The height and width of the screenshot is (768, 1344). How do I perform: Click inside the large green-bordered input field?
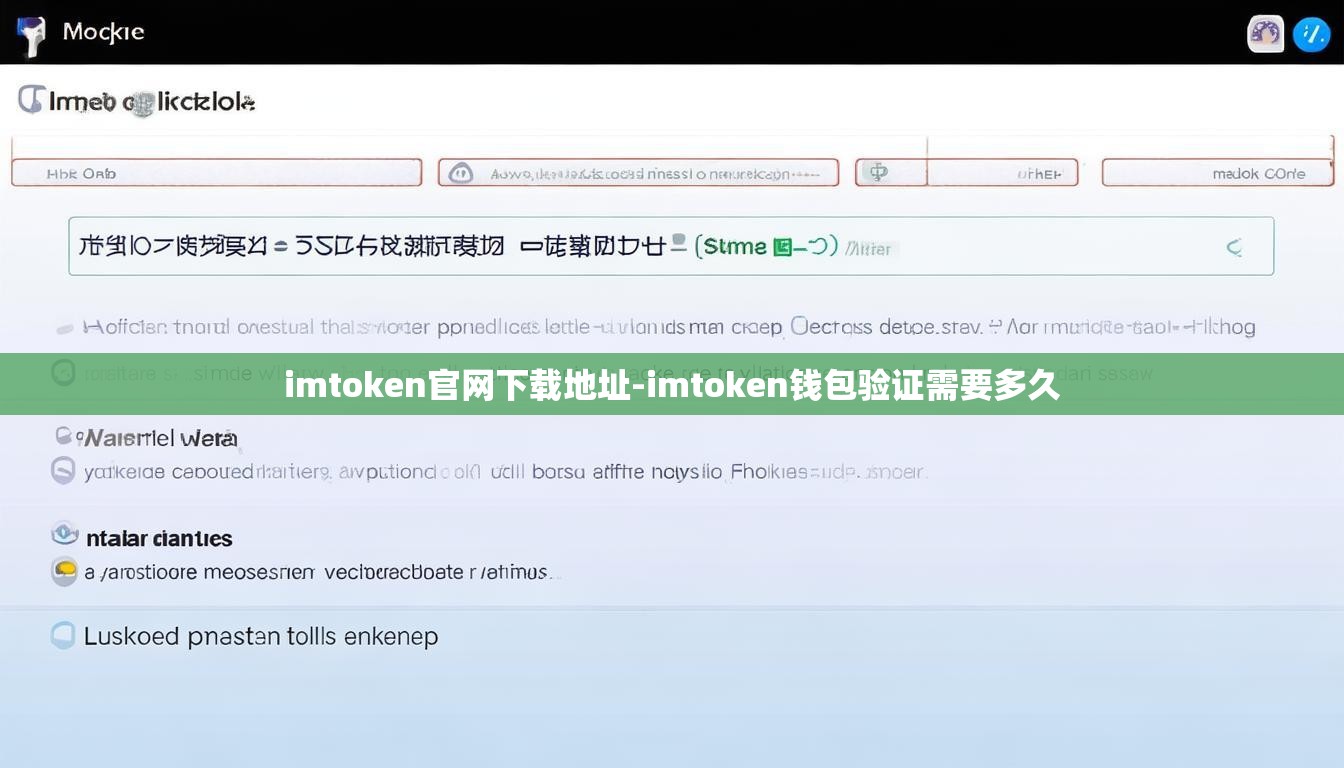click(671, 246)
